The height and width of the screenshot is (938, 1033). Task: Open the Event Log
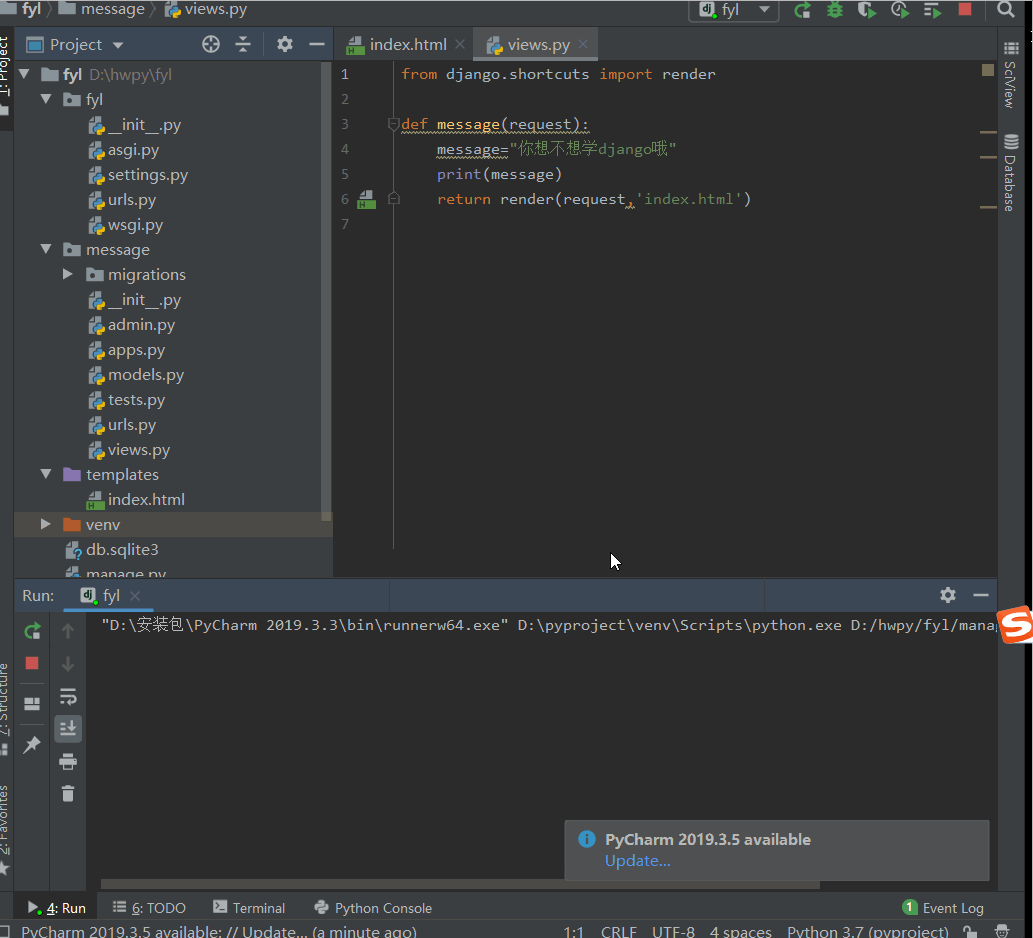(x=943, y=908)
